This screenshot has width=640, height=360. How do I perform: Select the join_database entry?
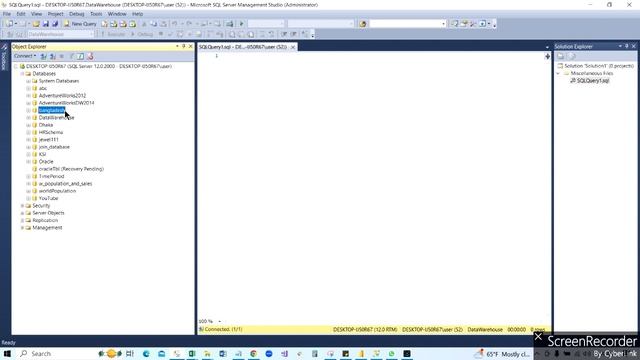[54, 147]
